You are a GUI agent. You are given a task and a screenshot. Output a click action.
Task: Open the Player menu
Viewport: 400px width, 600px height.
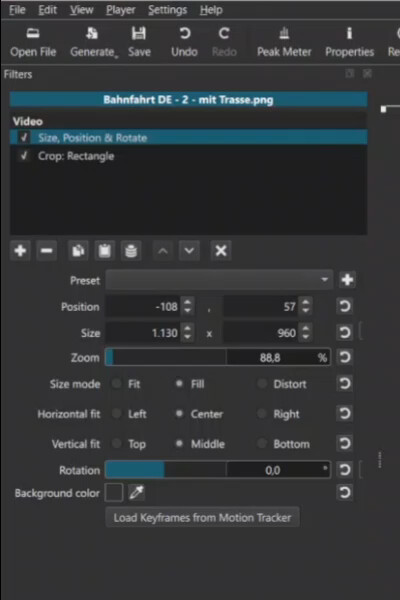(x=121, y=10)
